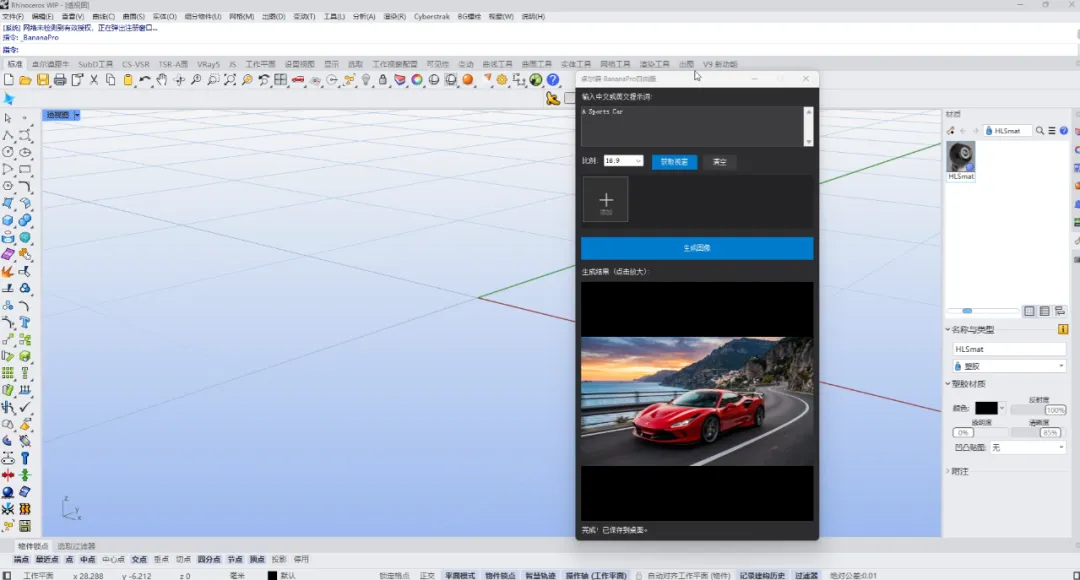This screenshot has width=1080, height=580.
Task: Click the Cut scissors icon
Action: [x=94, y=80]
